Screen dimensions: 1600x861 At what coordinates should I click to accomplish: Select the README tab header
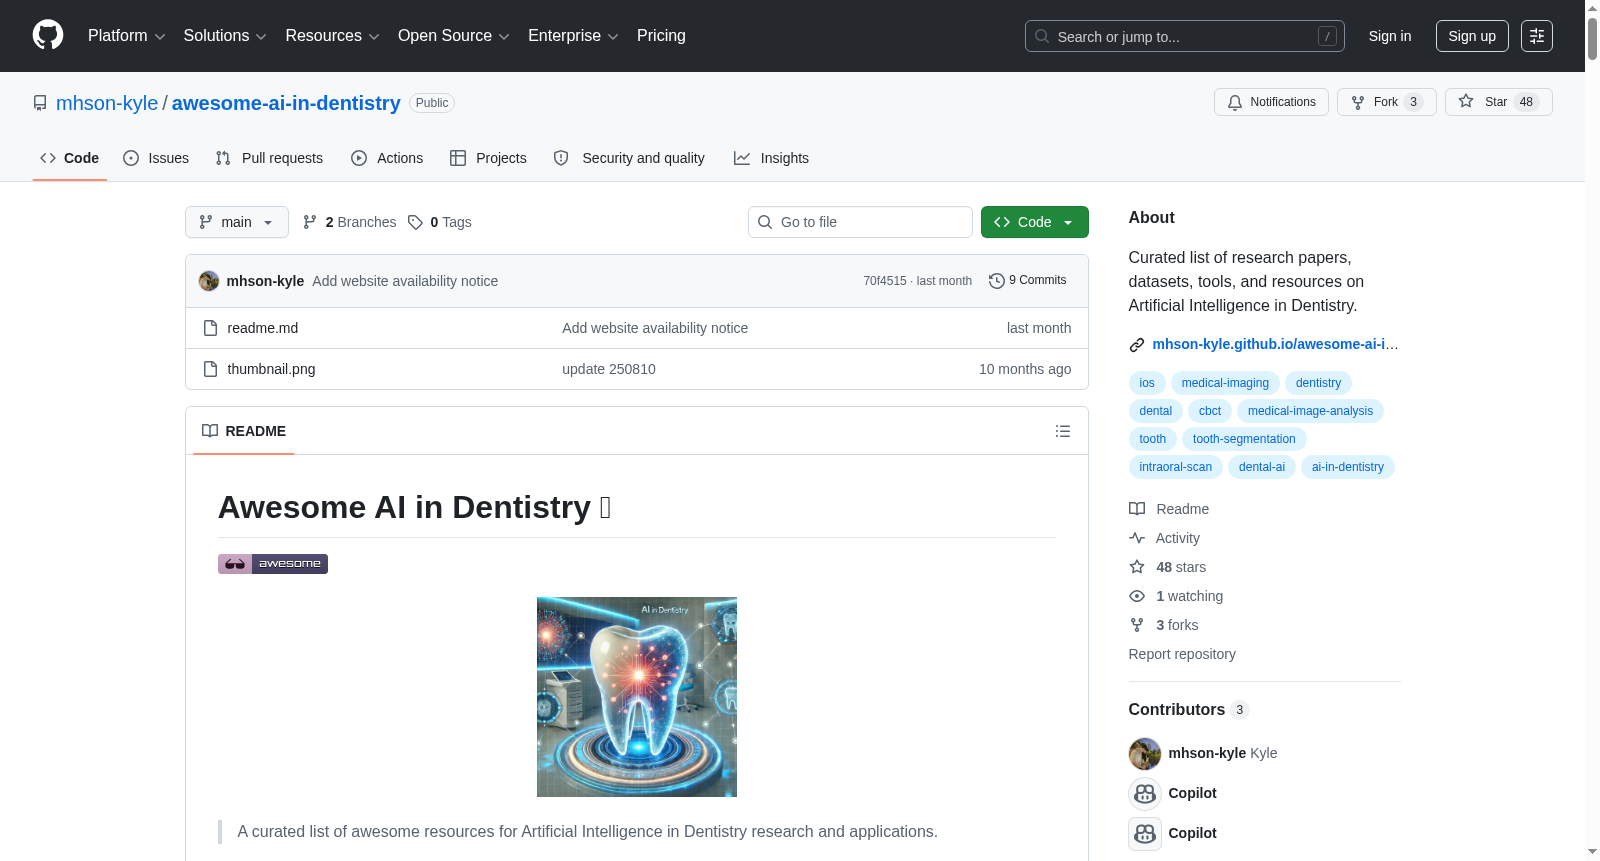pyautogui.click(x=244, y=431)
